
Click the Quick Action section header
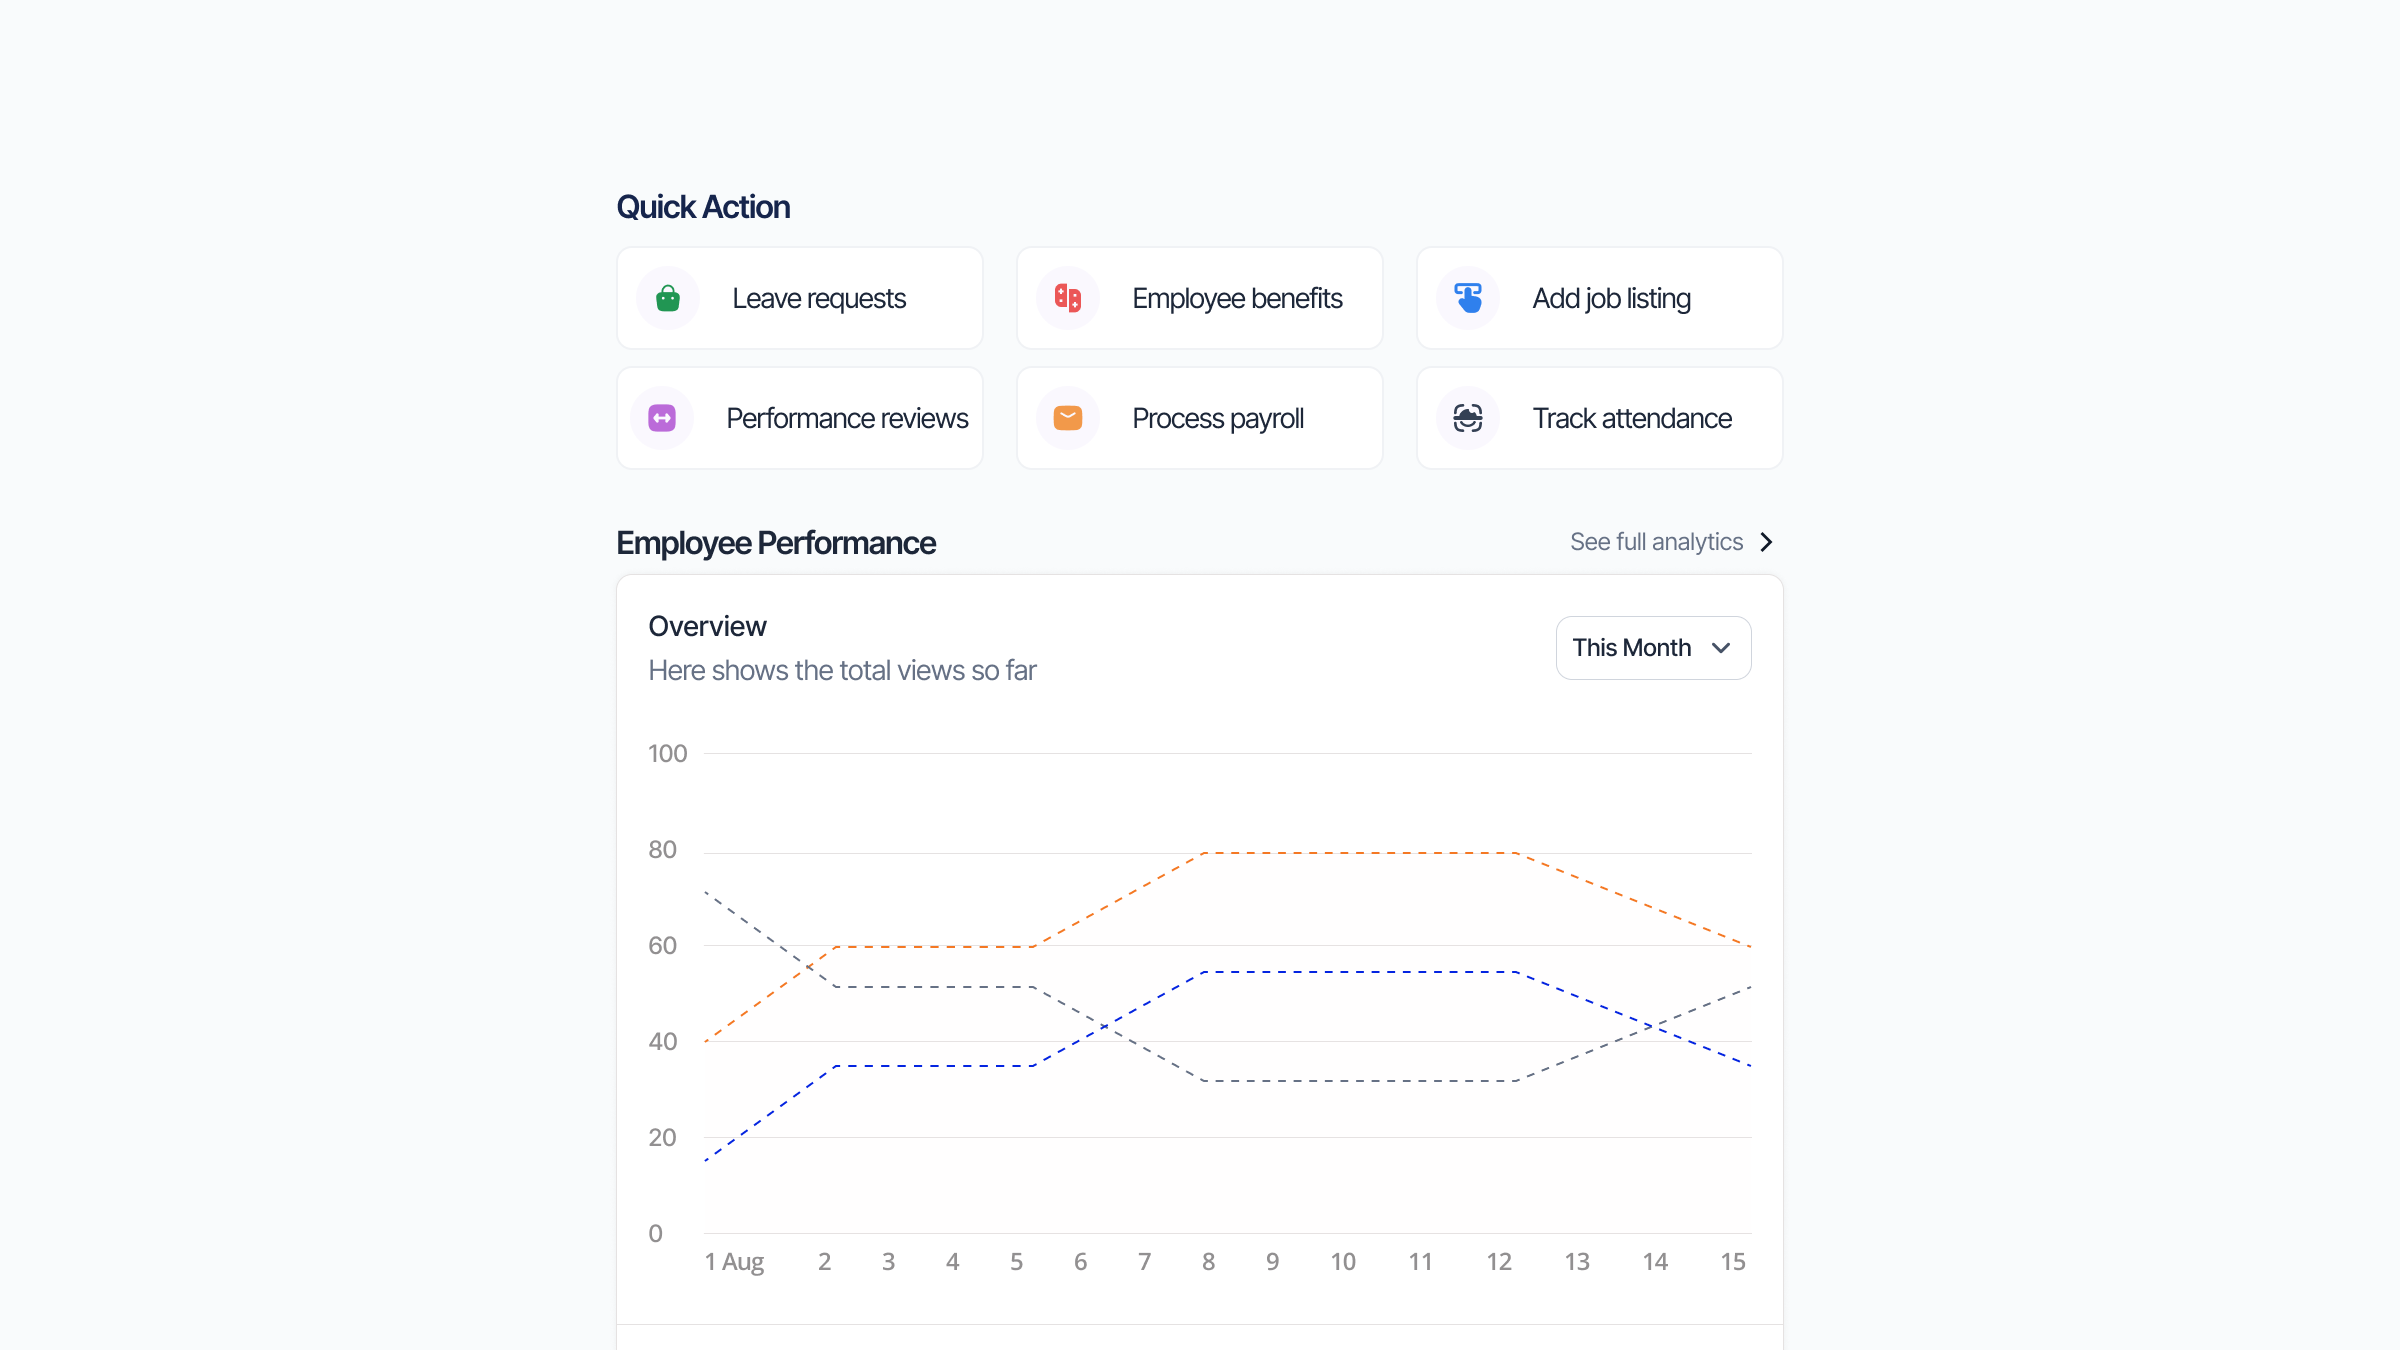click(703, 206)
